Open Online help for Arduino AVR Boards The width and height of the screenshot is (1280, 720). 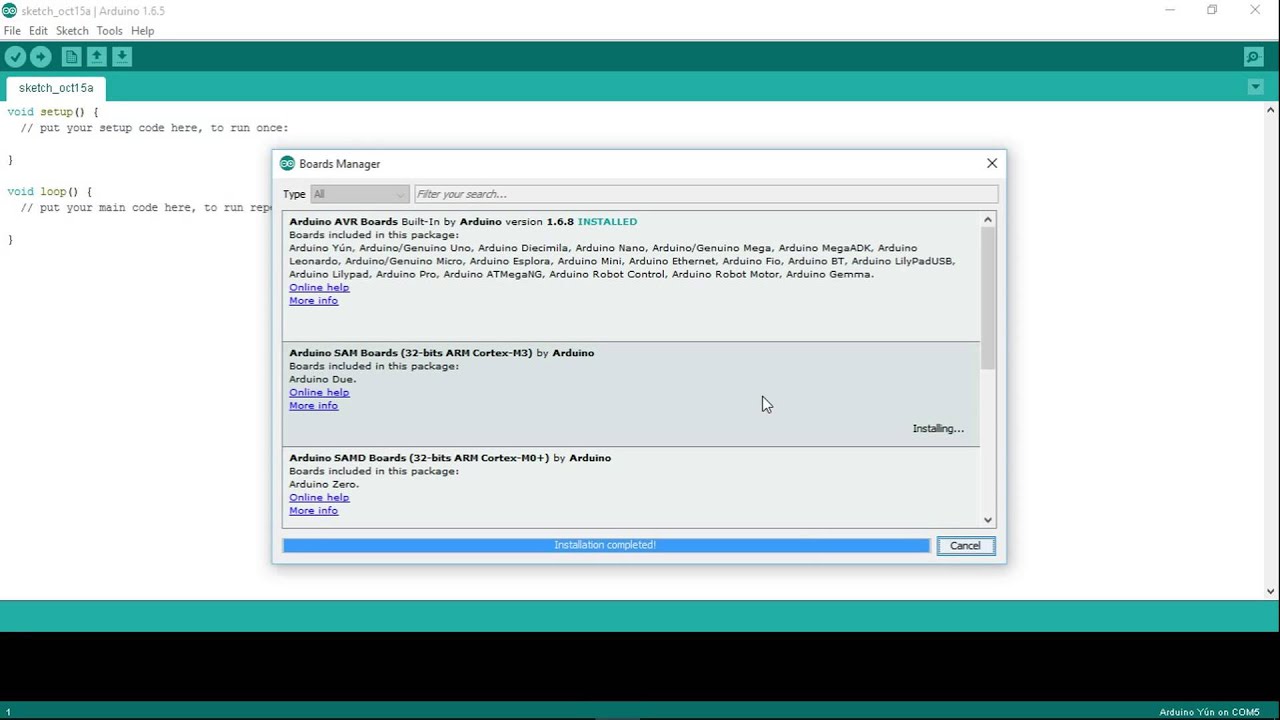(x=319, y=287)
